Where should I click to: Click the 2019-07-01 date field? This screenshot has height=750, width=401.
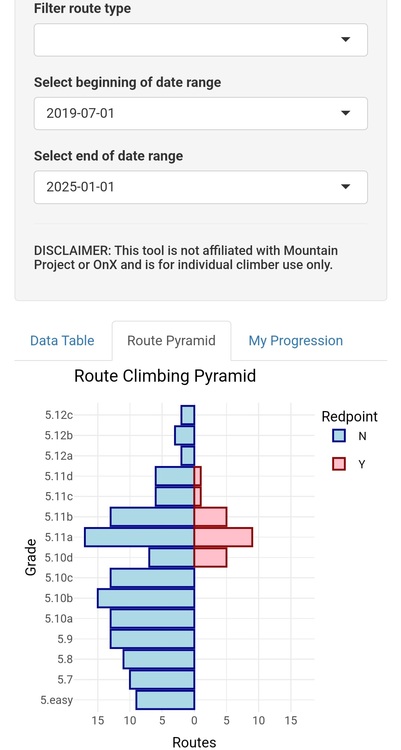(200, 113)
